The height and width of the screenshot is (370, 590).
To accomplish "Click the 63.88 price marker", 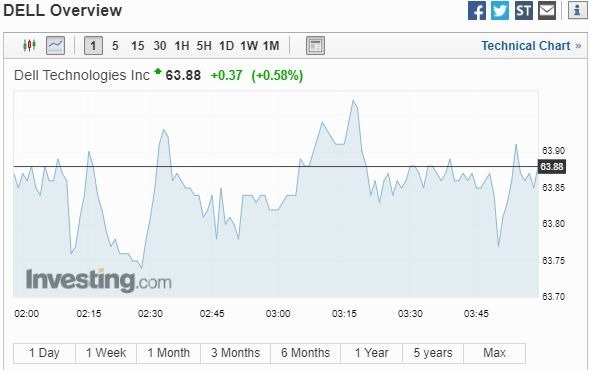I will (552, 166).
